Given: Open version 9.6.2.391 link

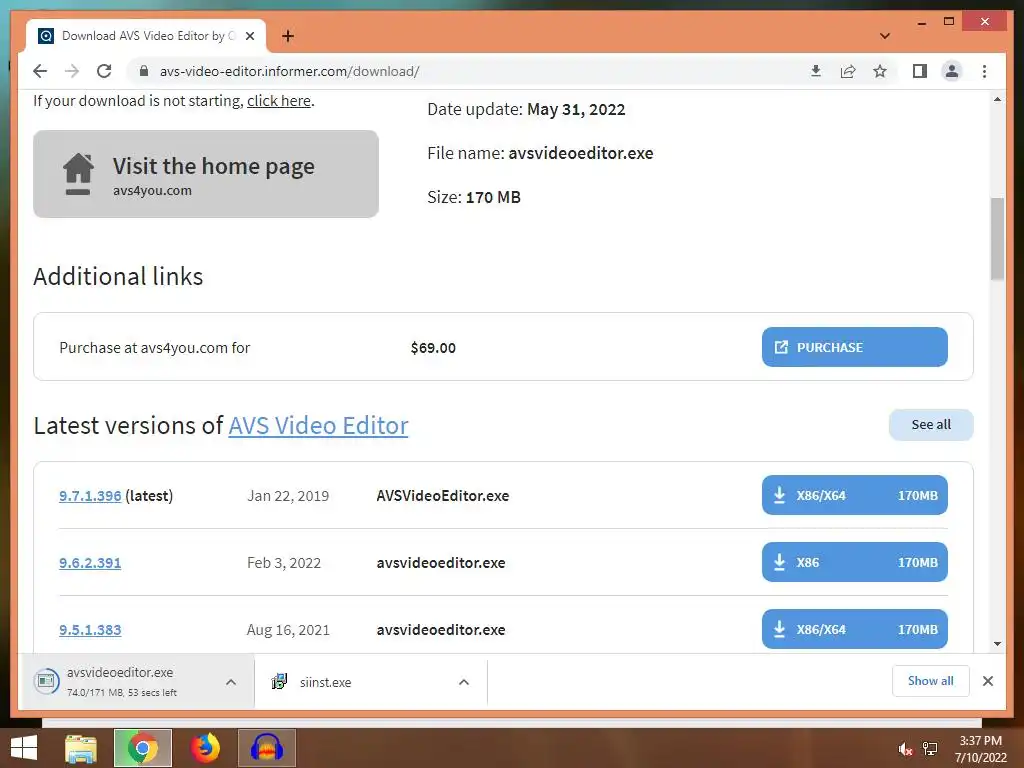Looking at the screenshot, I should pyautogui.click(x=90, y=563).
